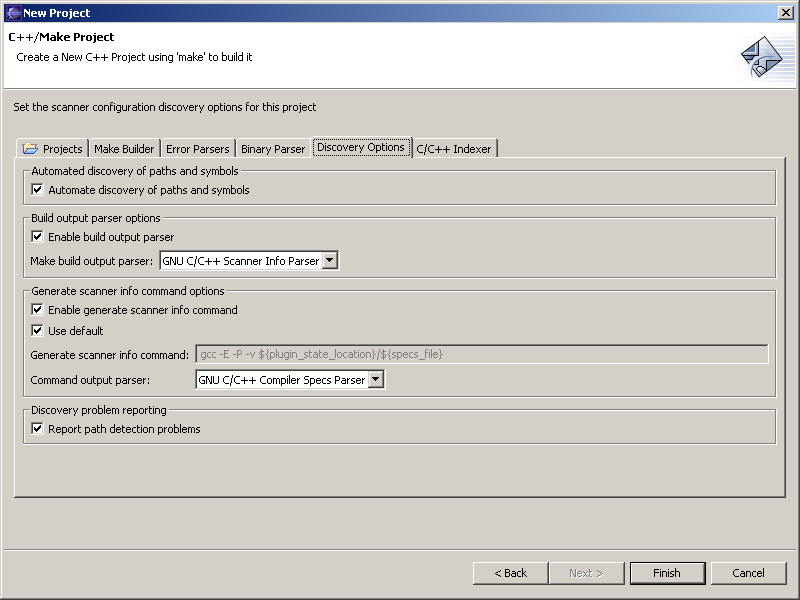
Task: Disable the Enable build output parser checkbox
Action: 38,237
